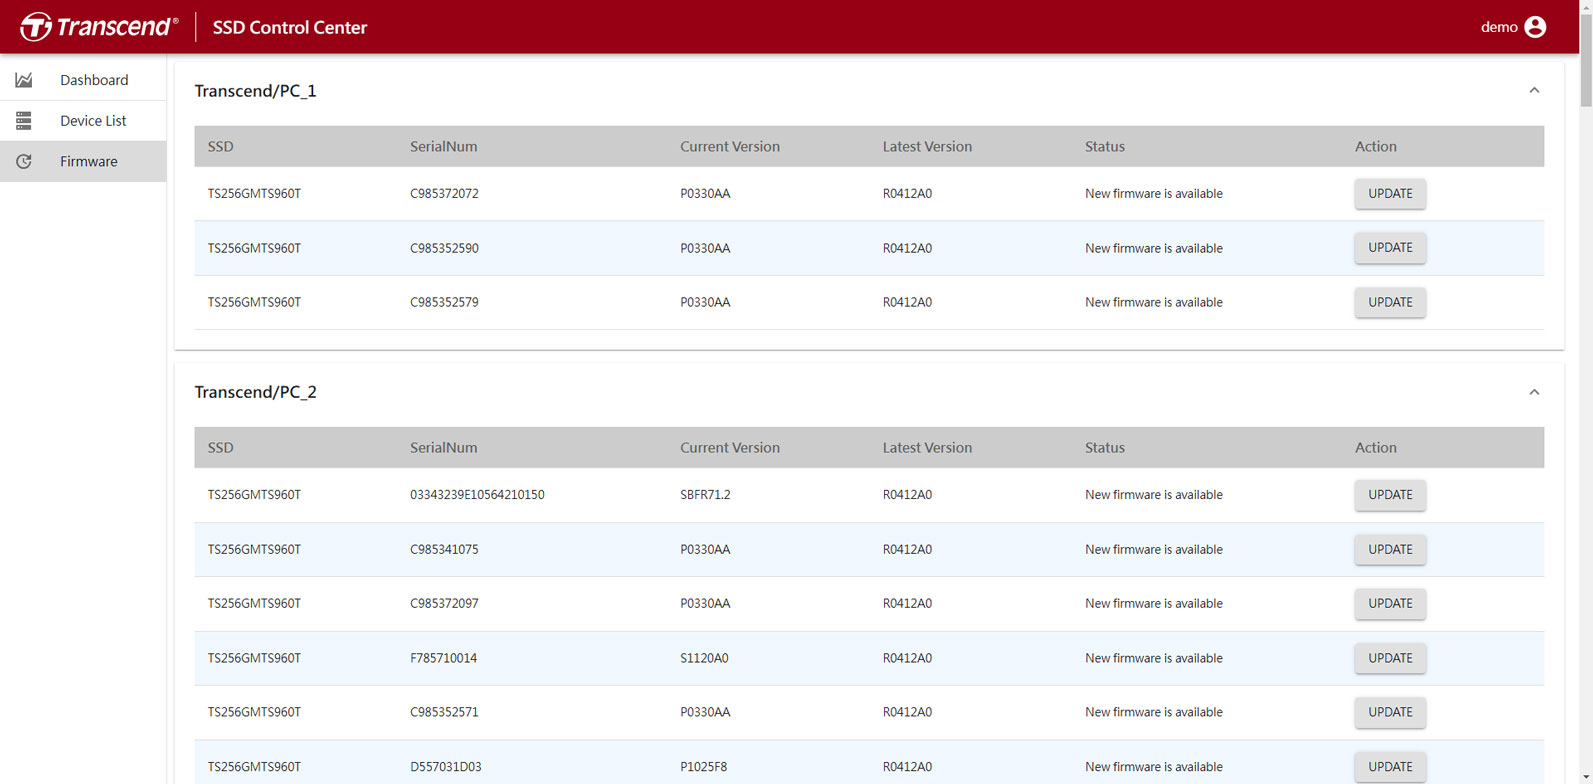The width and height of the screenshot is (1593, 784).
Task: Click serial C985352571 cell
Action: (x=444, y=712)
